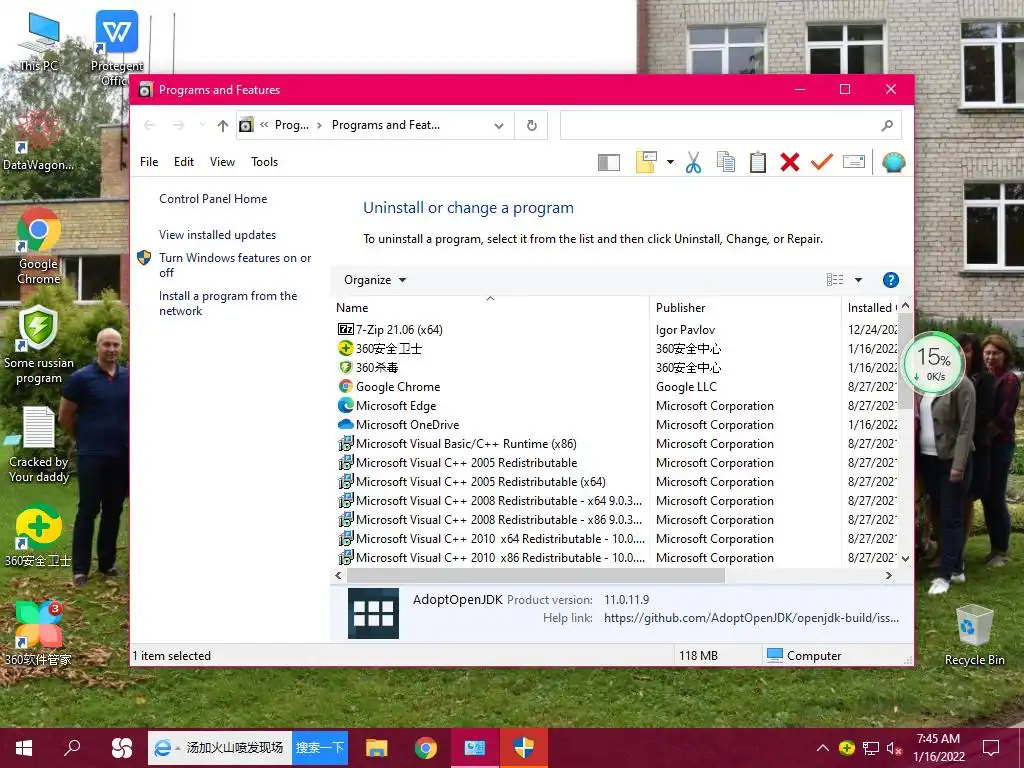Open the View menu
The height and width of the screenshot is (768, 1024).
[x=222, y=162]
